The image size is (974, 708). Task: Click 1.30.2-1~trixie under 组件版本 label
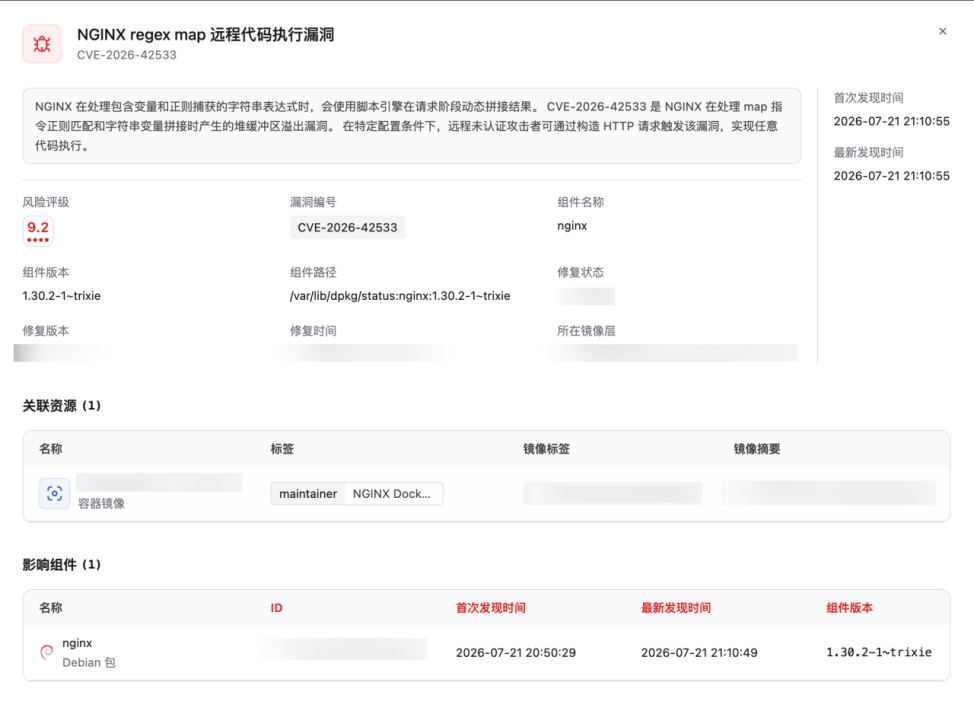tap(61, 296)
